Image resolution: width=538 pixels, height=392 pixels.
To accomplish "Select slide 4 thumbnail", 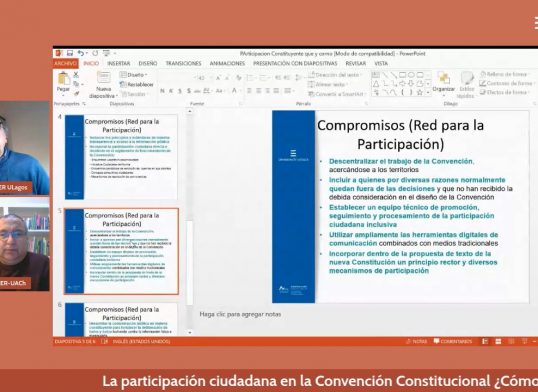I will click(121, 157).
